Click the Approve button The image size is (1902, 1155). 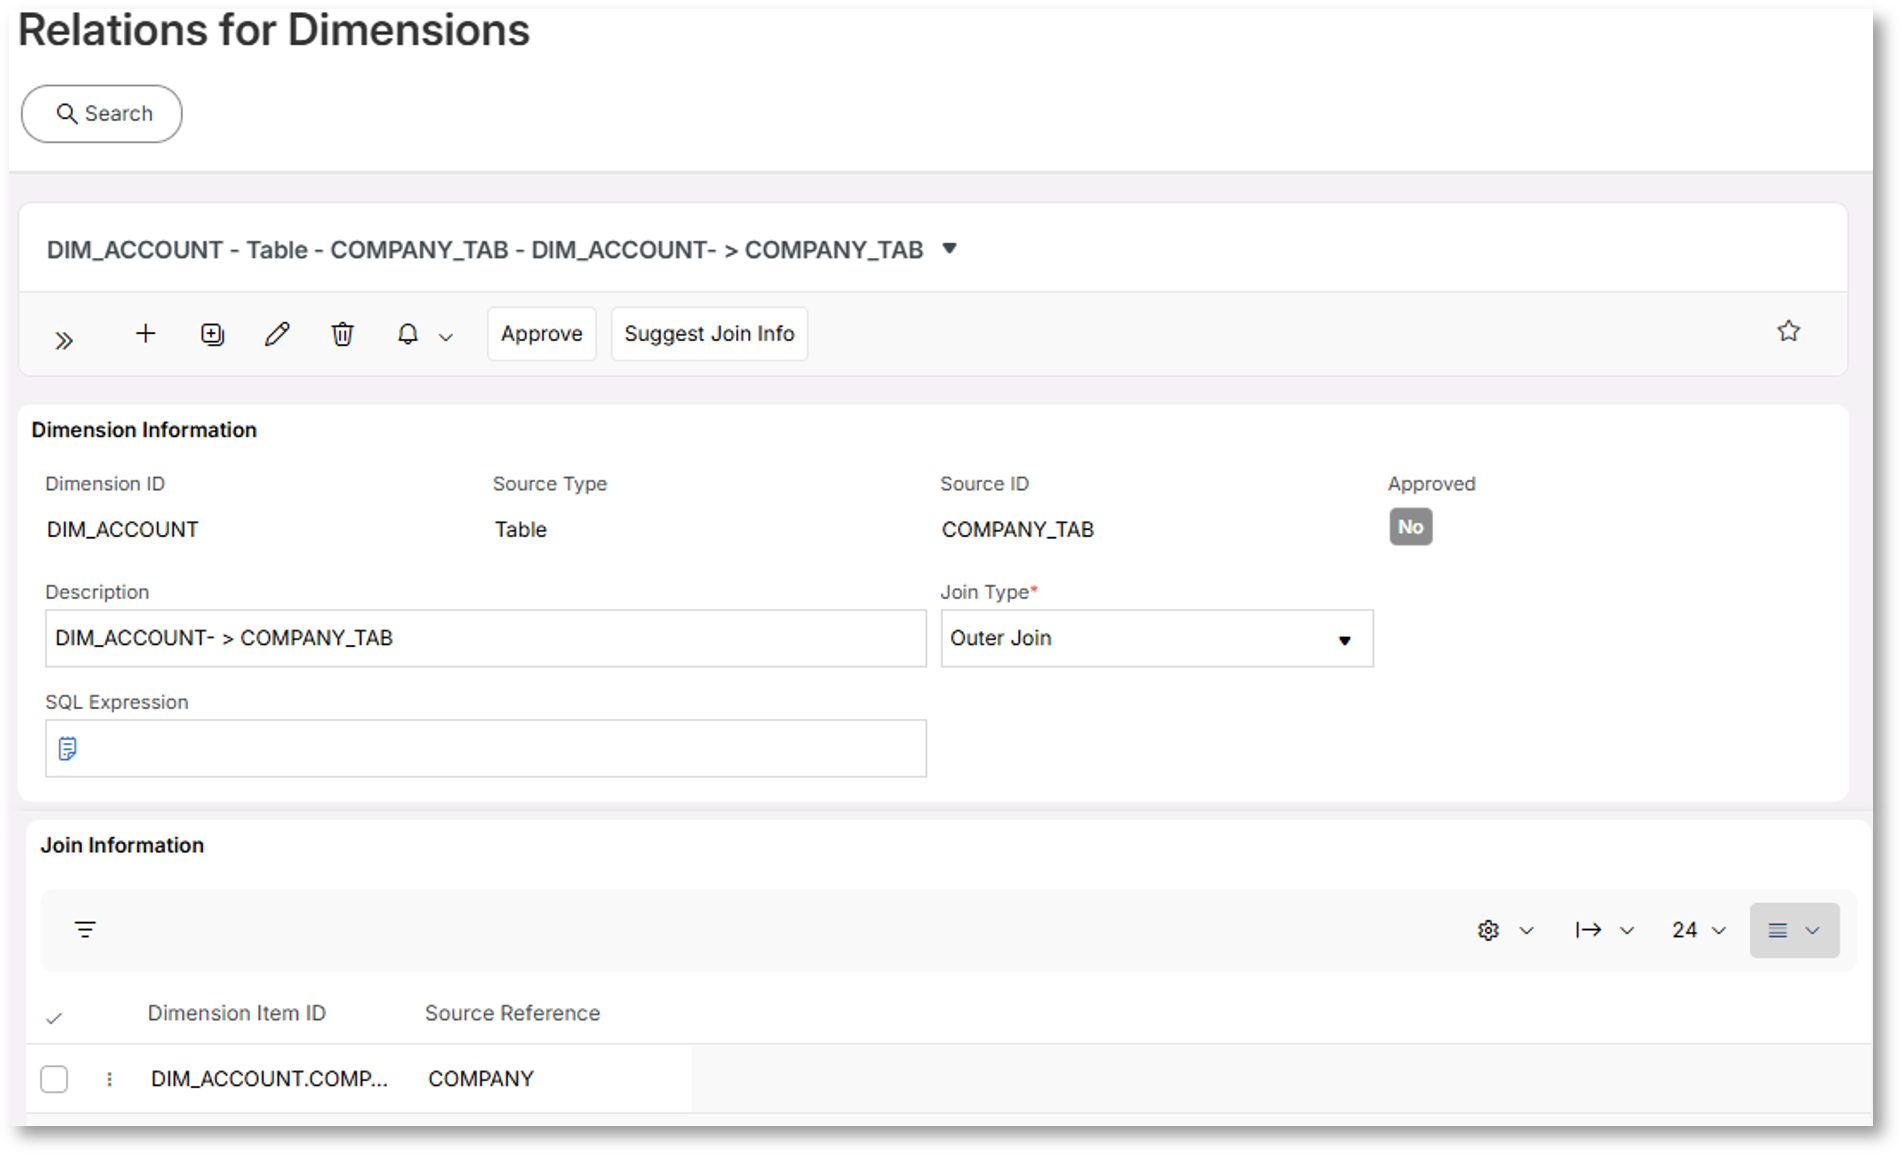tap(542, 334)
